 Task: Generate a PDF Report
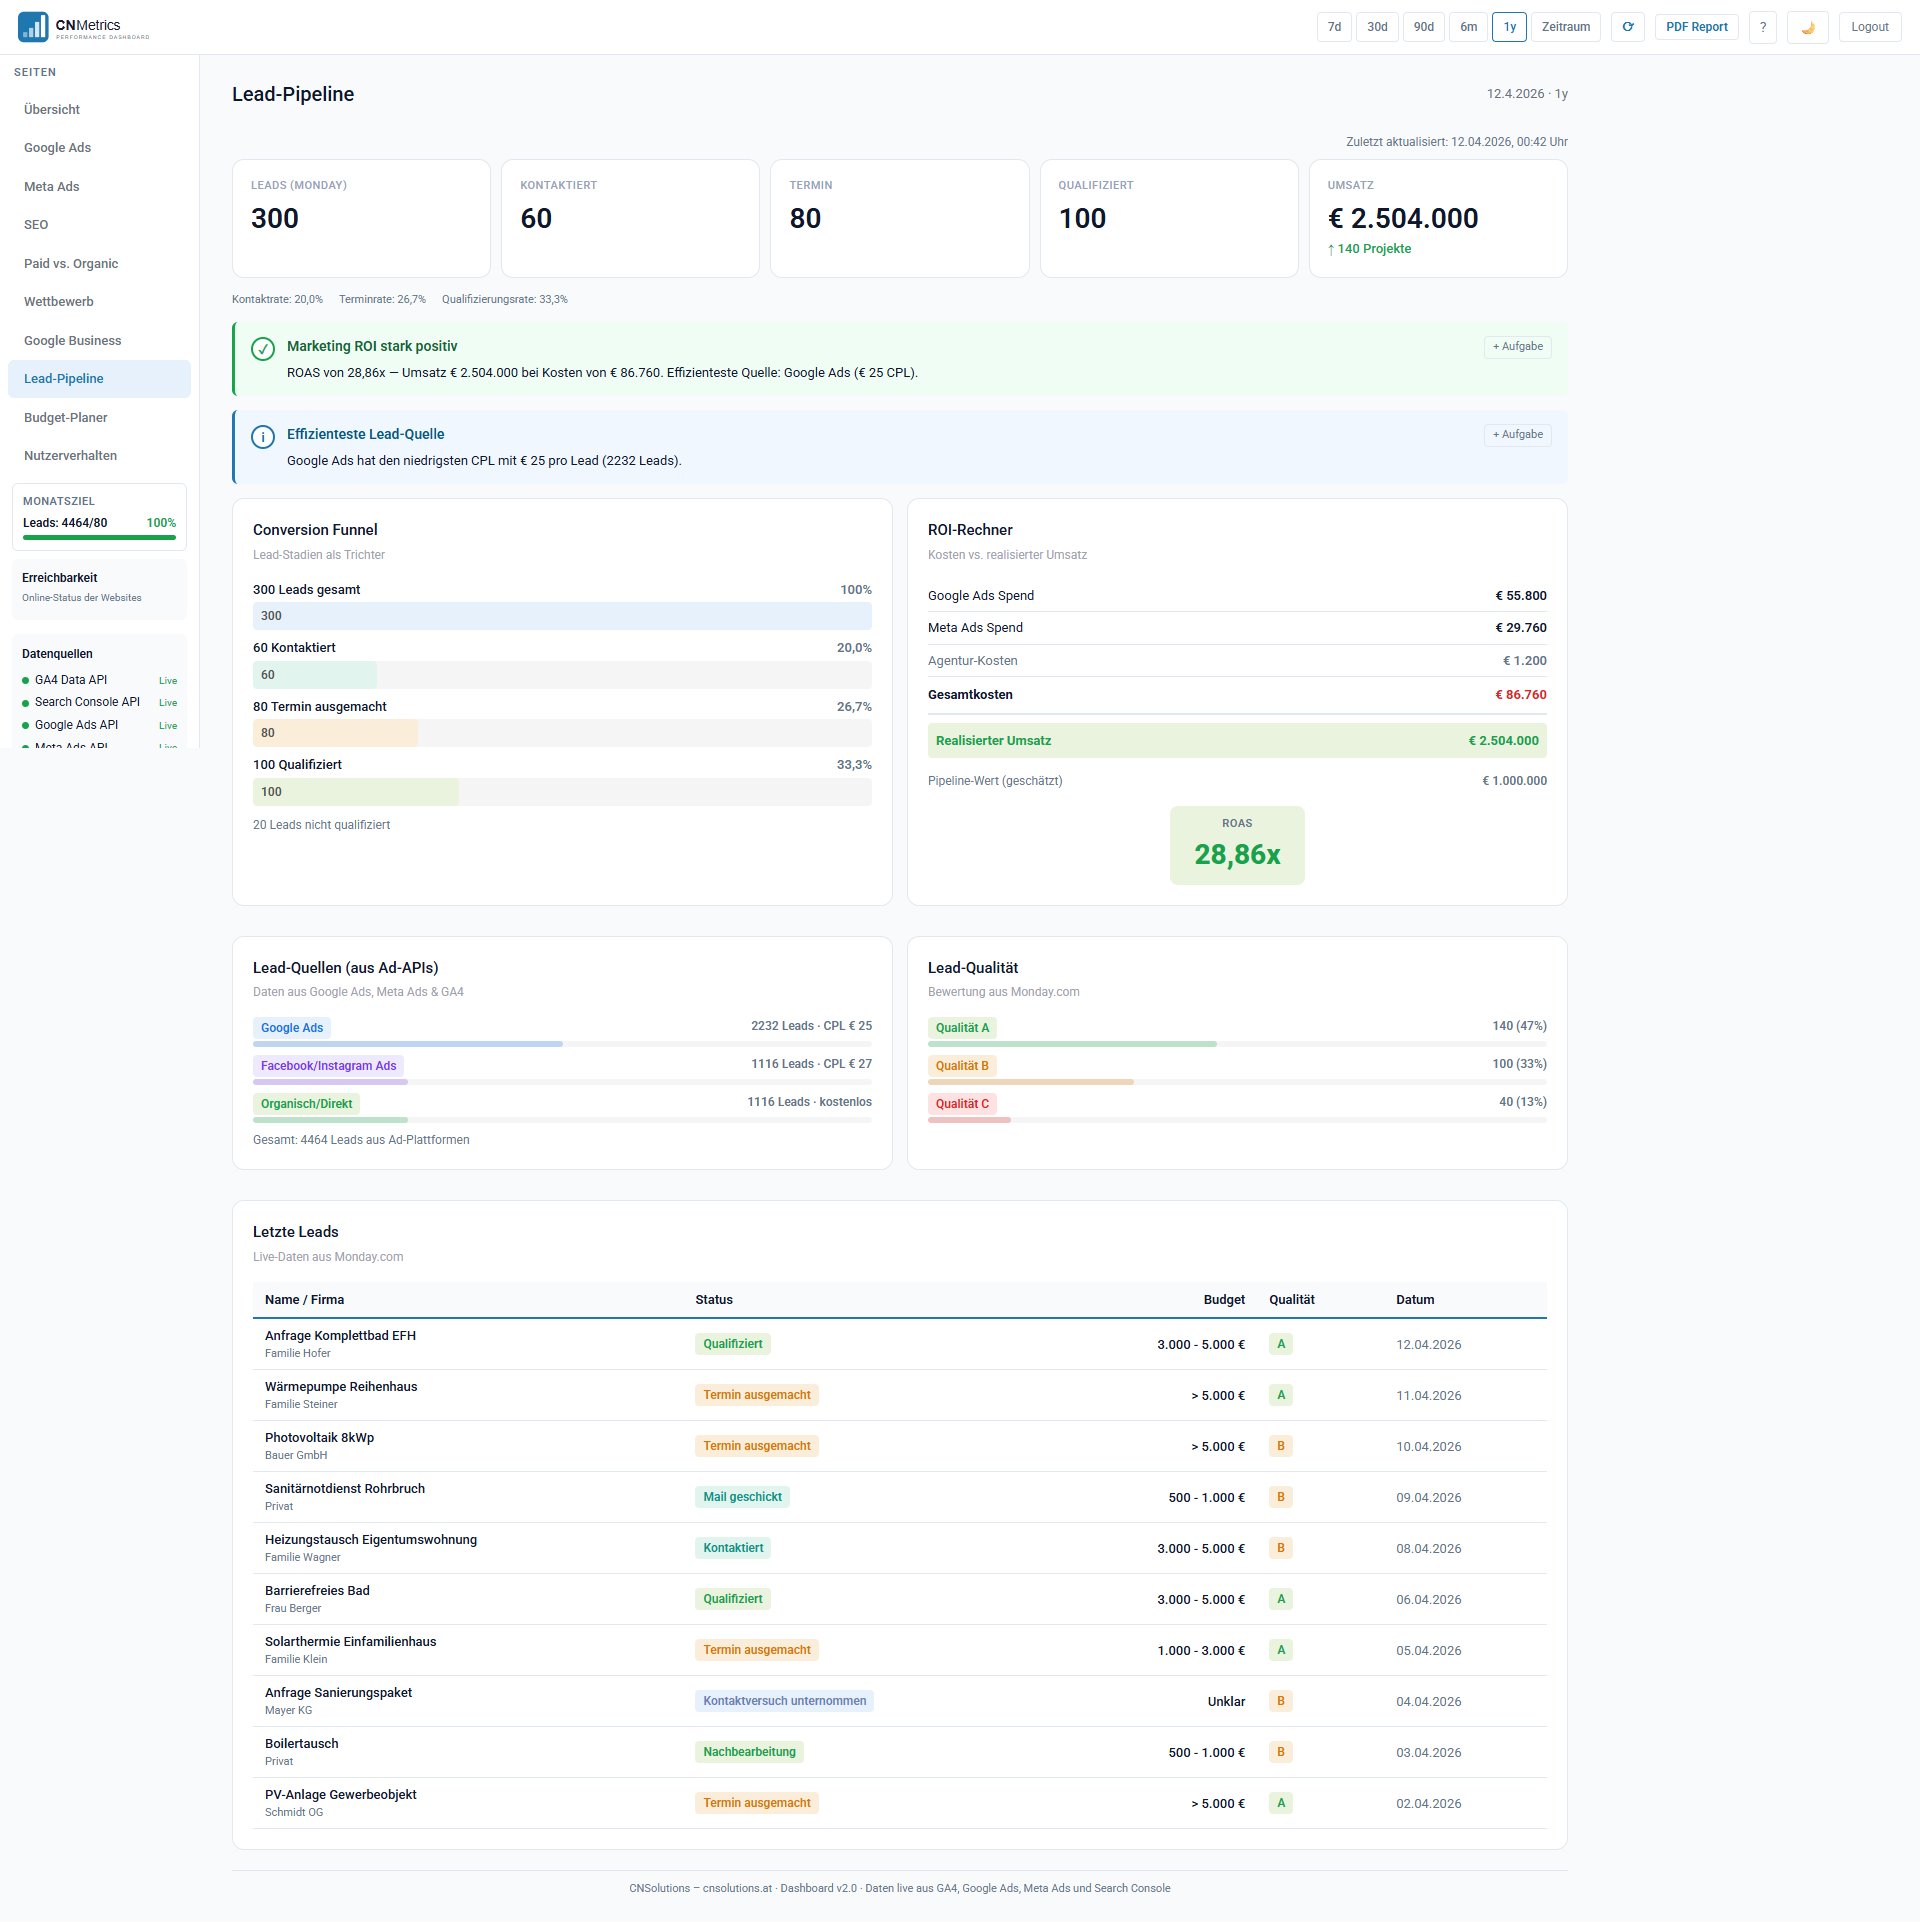click(1696, 27)
